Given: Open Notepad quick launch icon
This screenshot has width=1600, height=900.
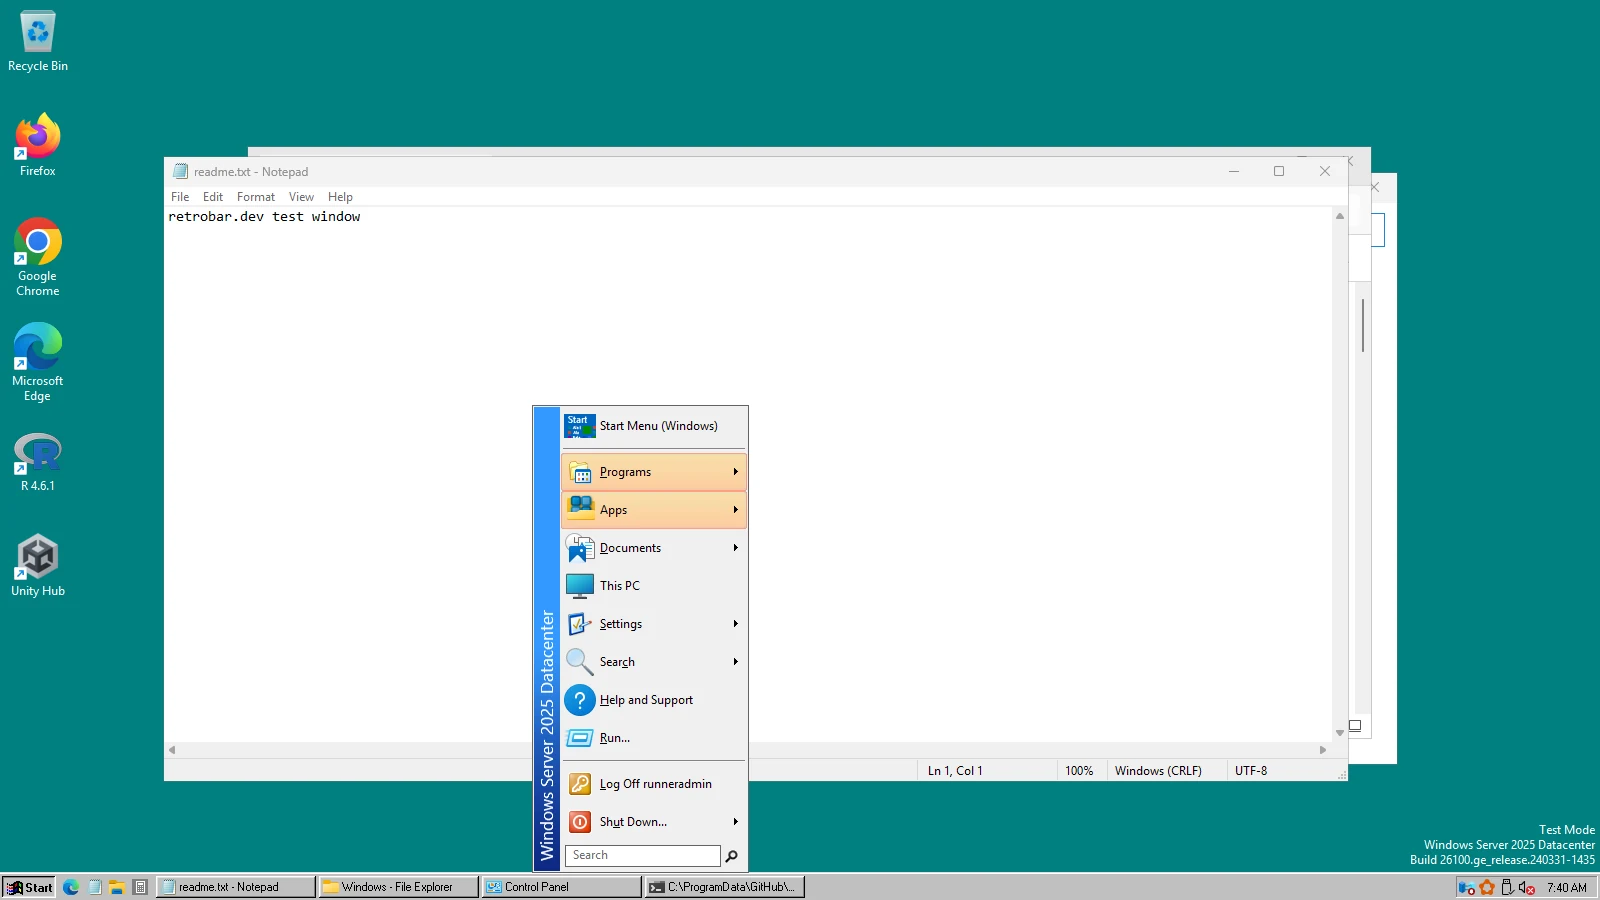Looking at the screenshot, I should 95,887.
